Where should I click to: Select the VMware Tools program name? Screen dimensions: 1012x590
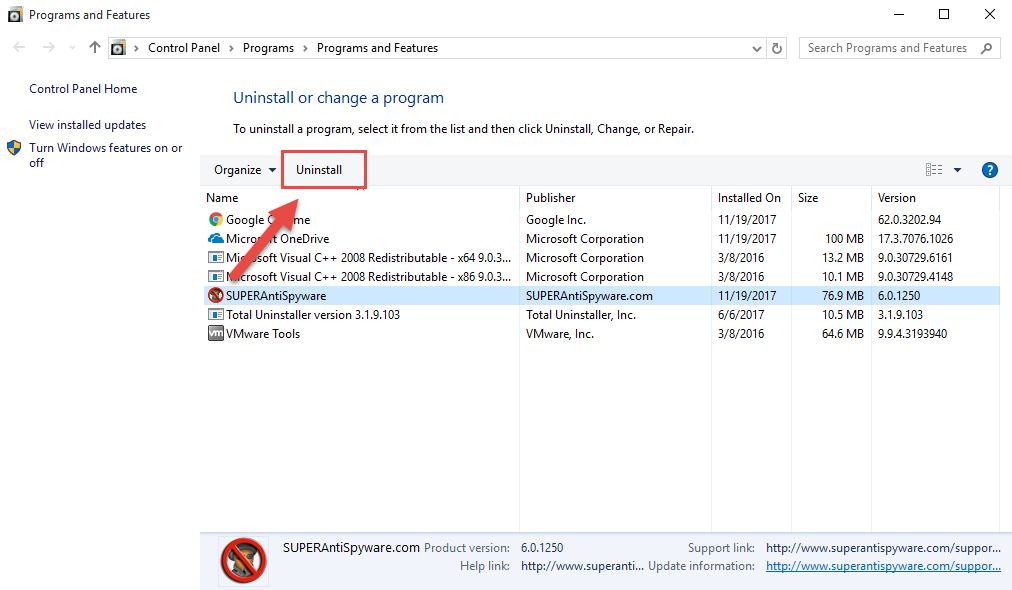[x=263, y=334]
